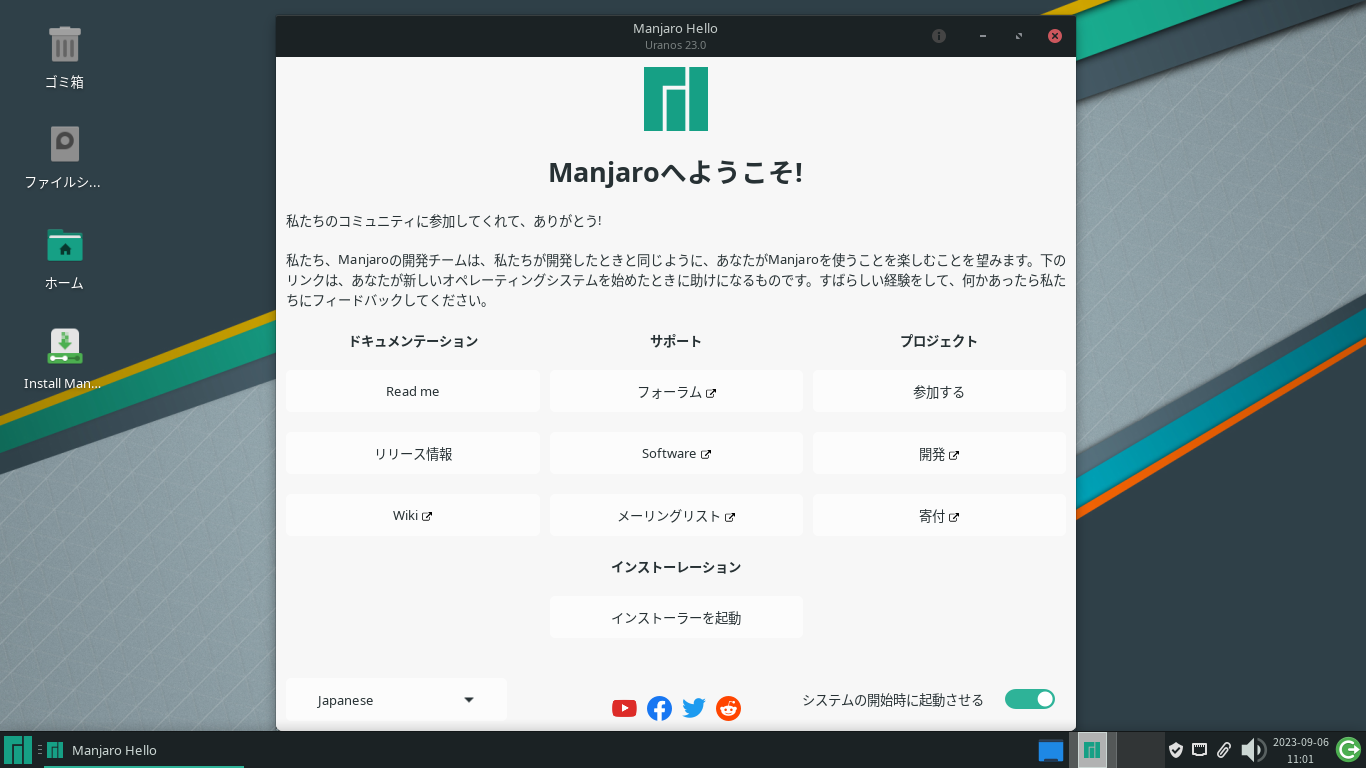Select the File System (ファイルシ...) desktop icon
This screenshot has height=768, width=1366.
pyautogui.click(x=64, y=158)
